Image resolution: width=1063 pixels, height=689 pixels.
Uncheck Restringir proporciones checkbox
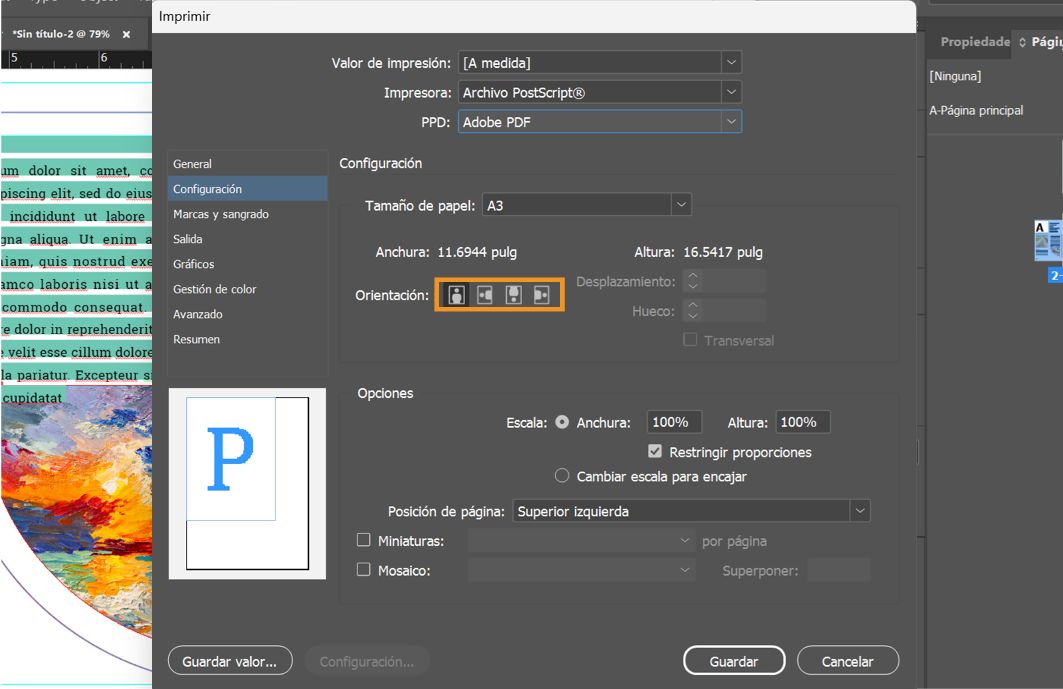coord(655,451)
